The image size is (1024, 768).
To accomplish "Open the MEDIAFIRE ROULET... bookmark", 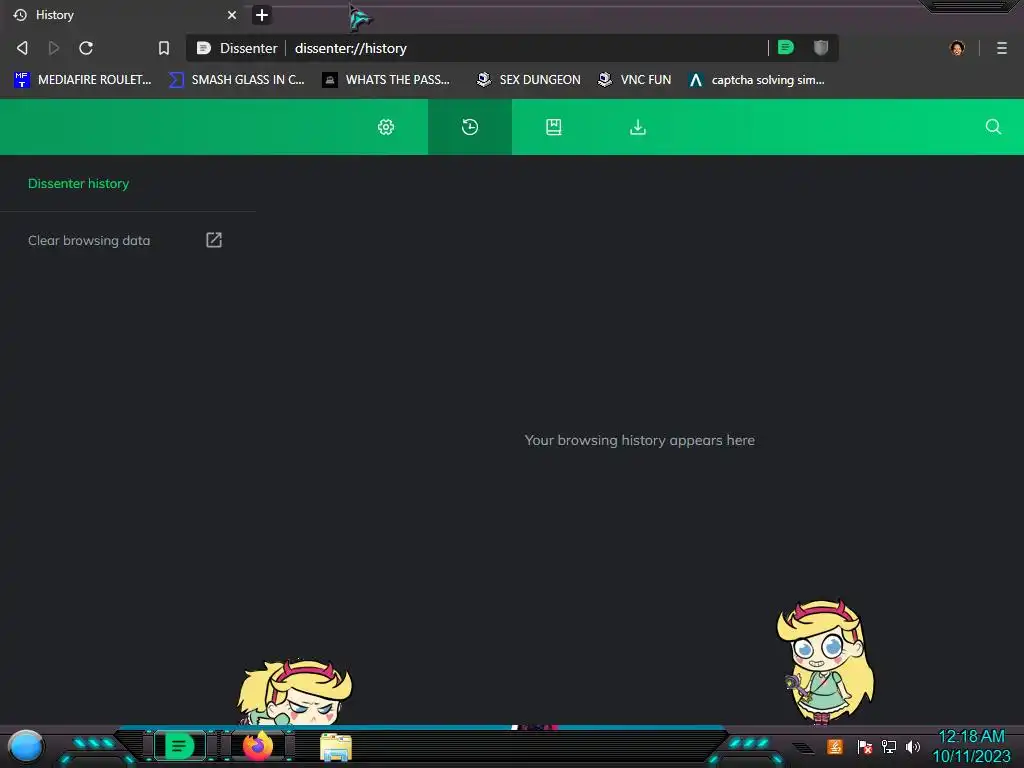I will [x=83, y=80].
